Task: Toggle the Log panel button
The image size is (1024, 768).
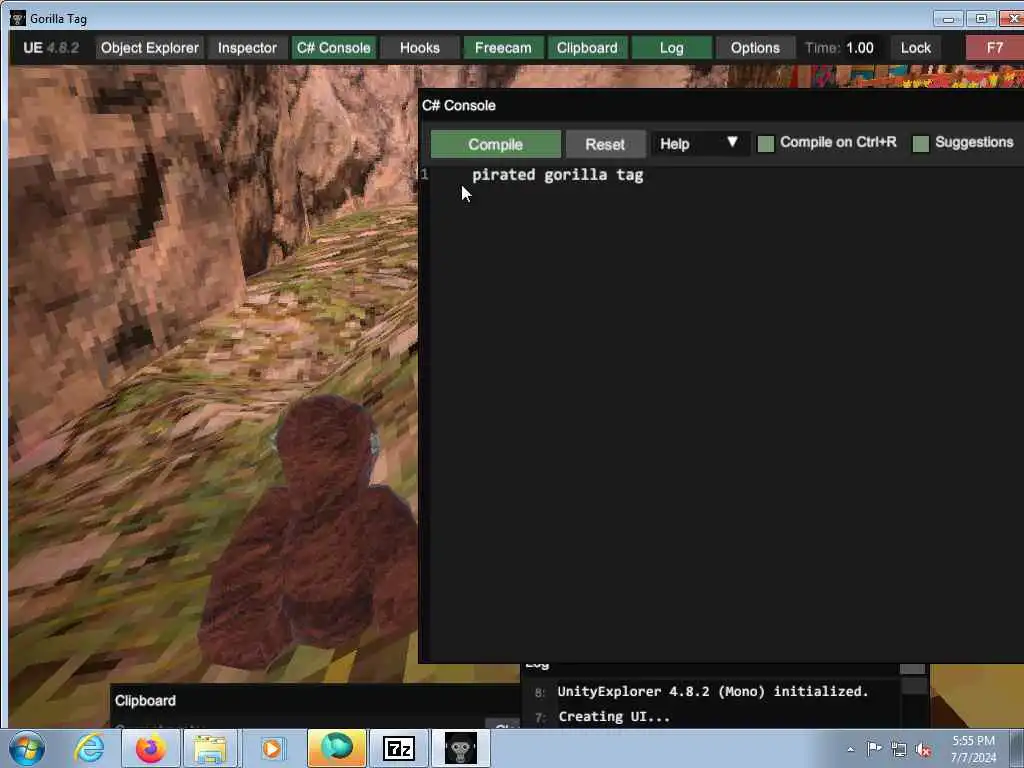Action: (671, 48)
